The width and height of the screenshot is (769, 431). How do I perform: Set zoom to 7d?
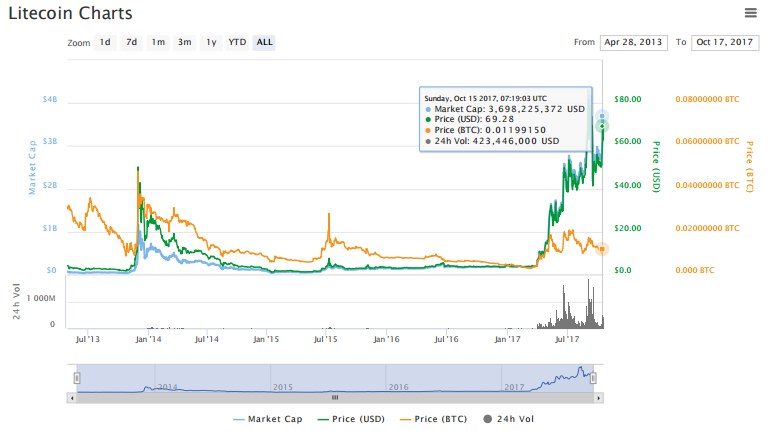131,42
